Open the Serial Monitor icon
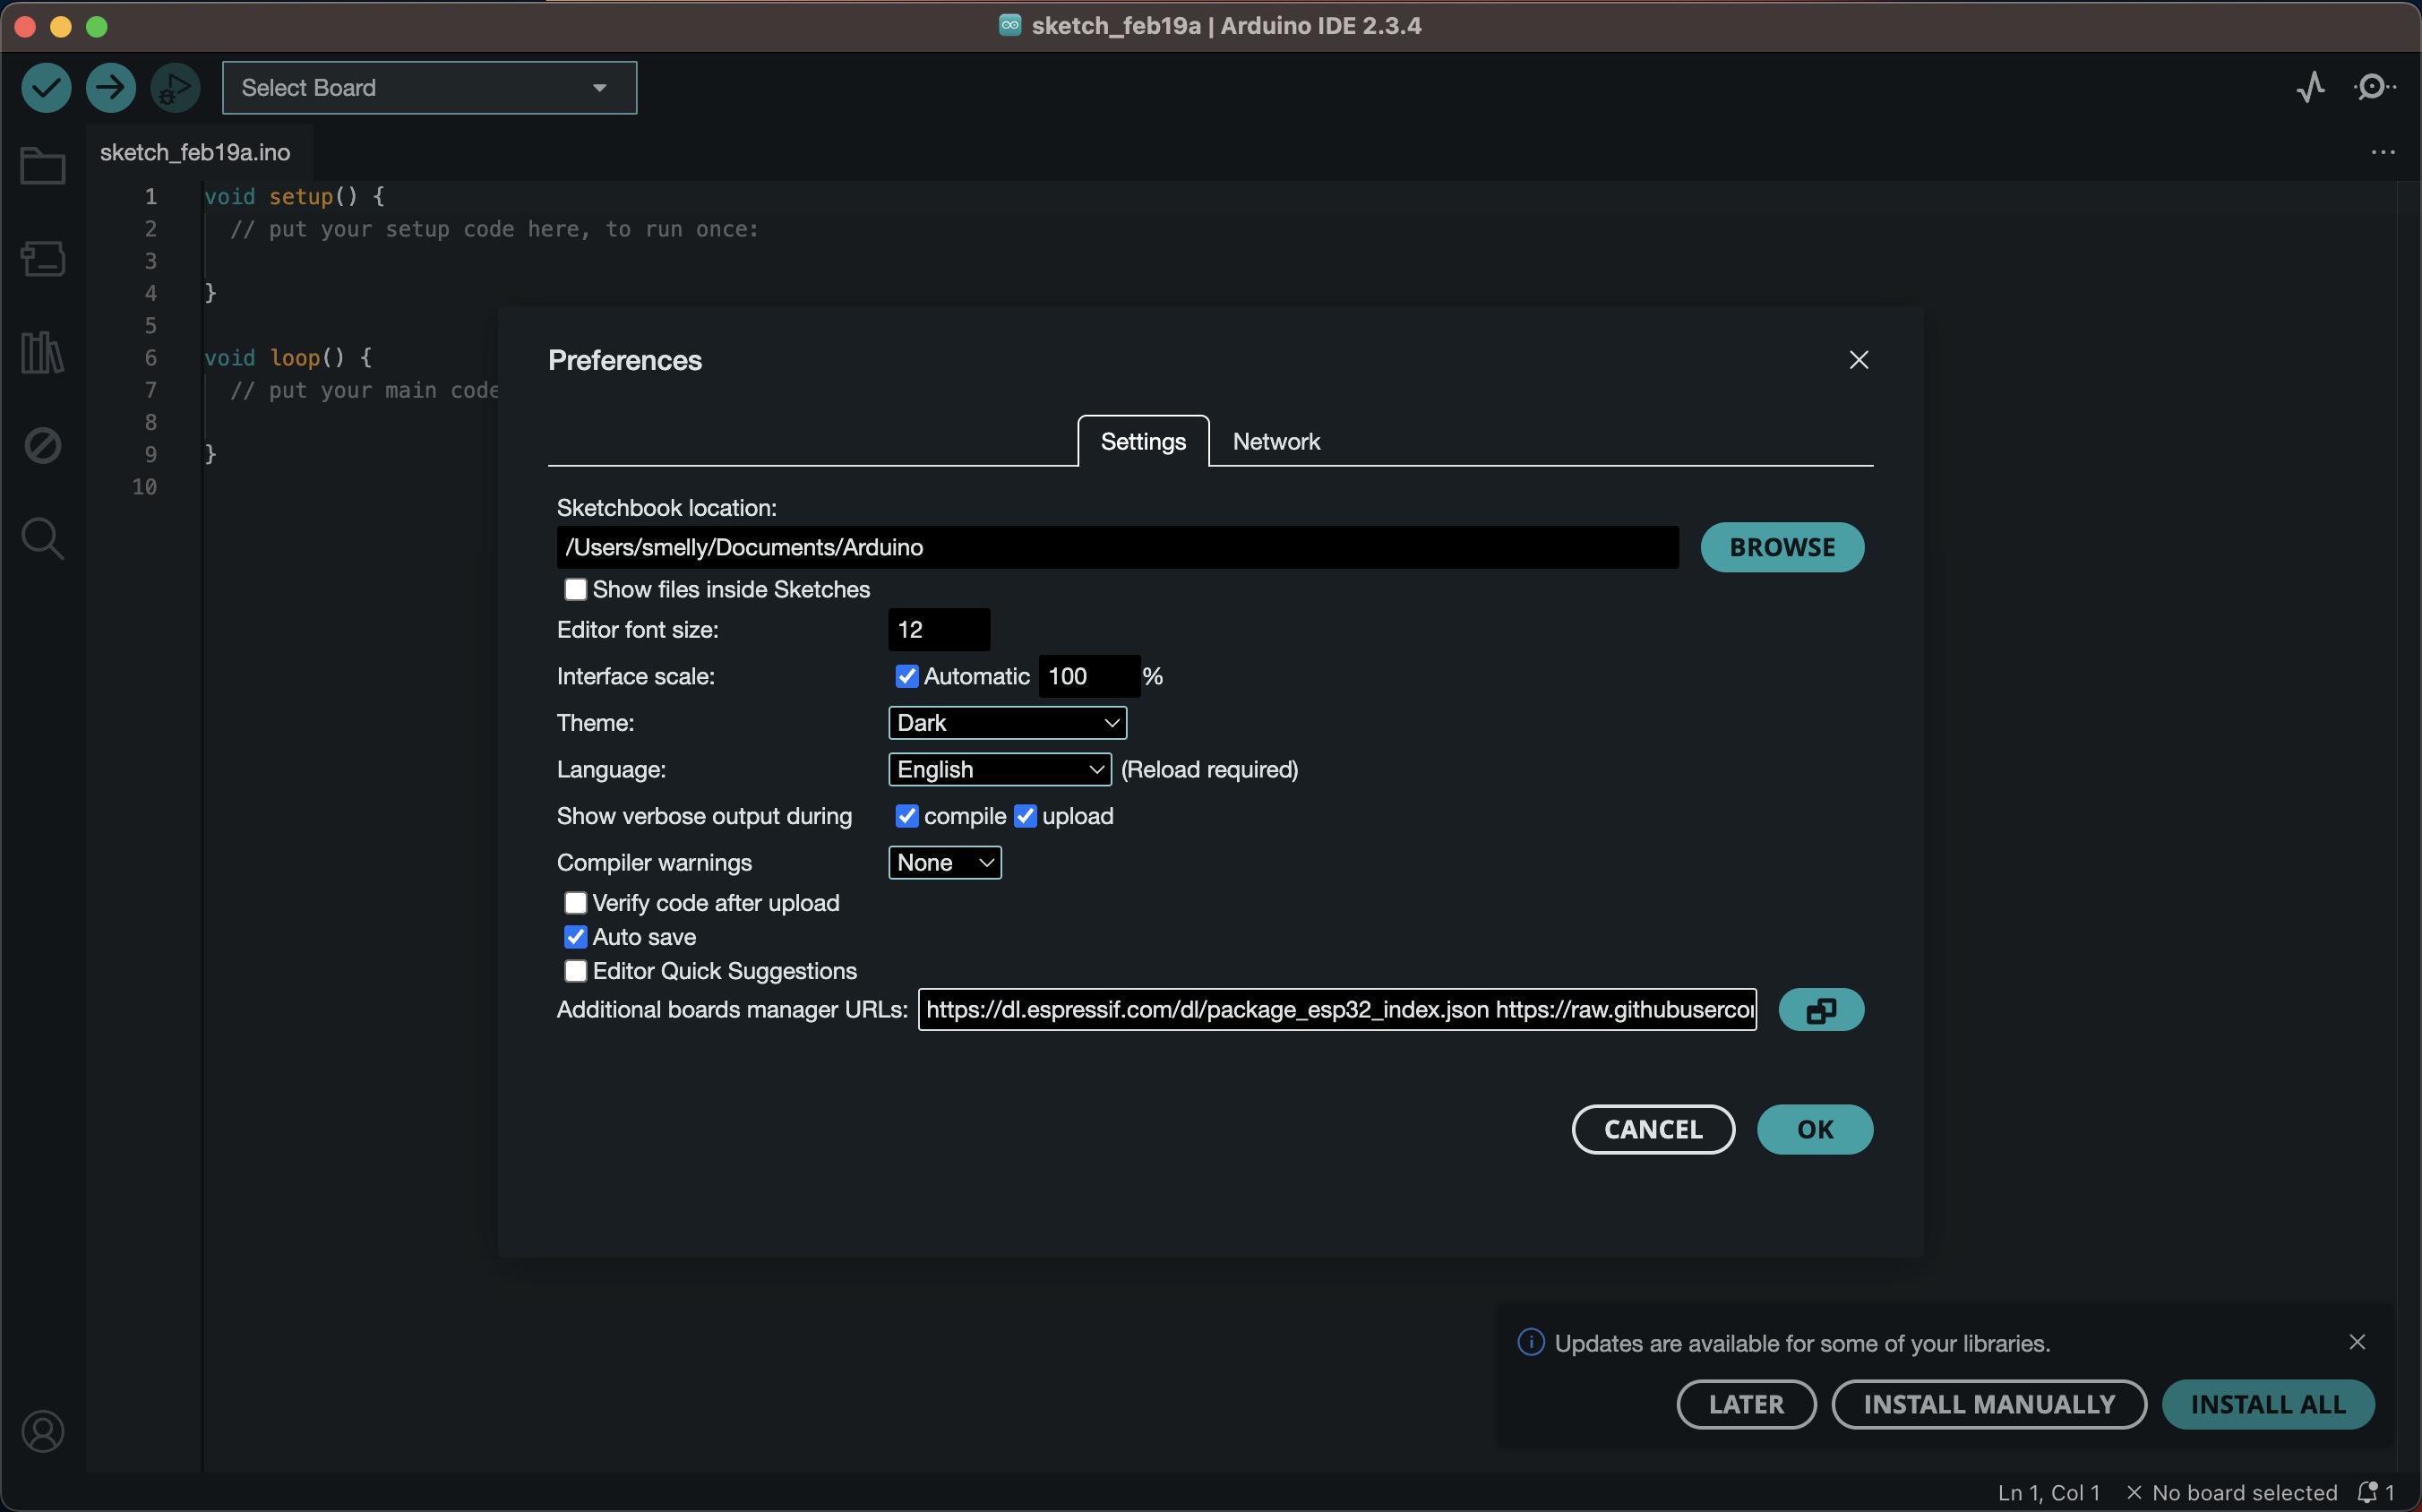 pyautogui.click(x=2375, y=88)
